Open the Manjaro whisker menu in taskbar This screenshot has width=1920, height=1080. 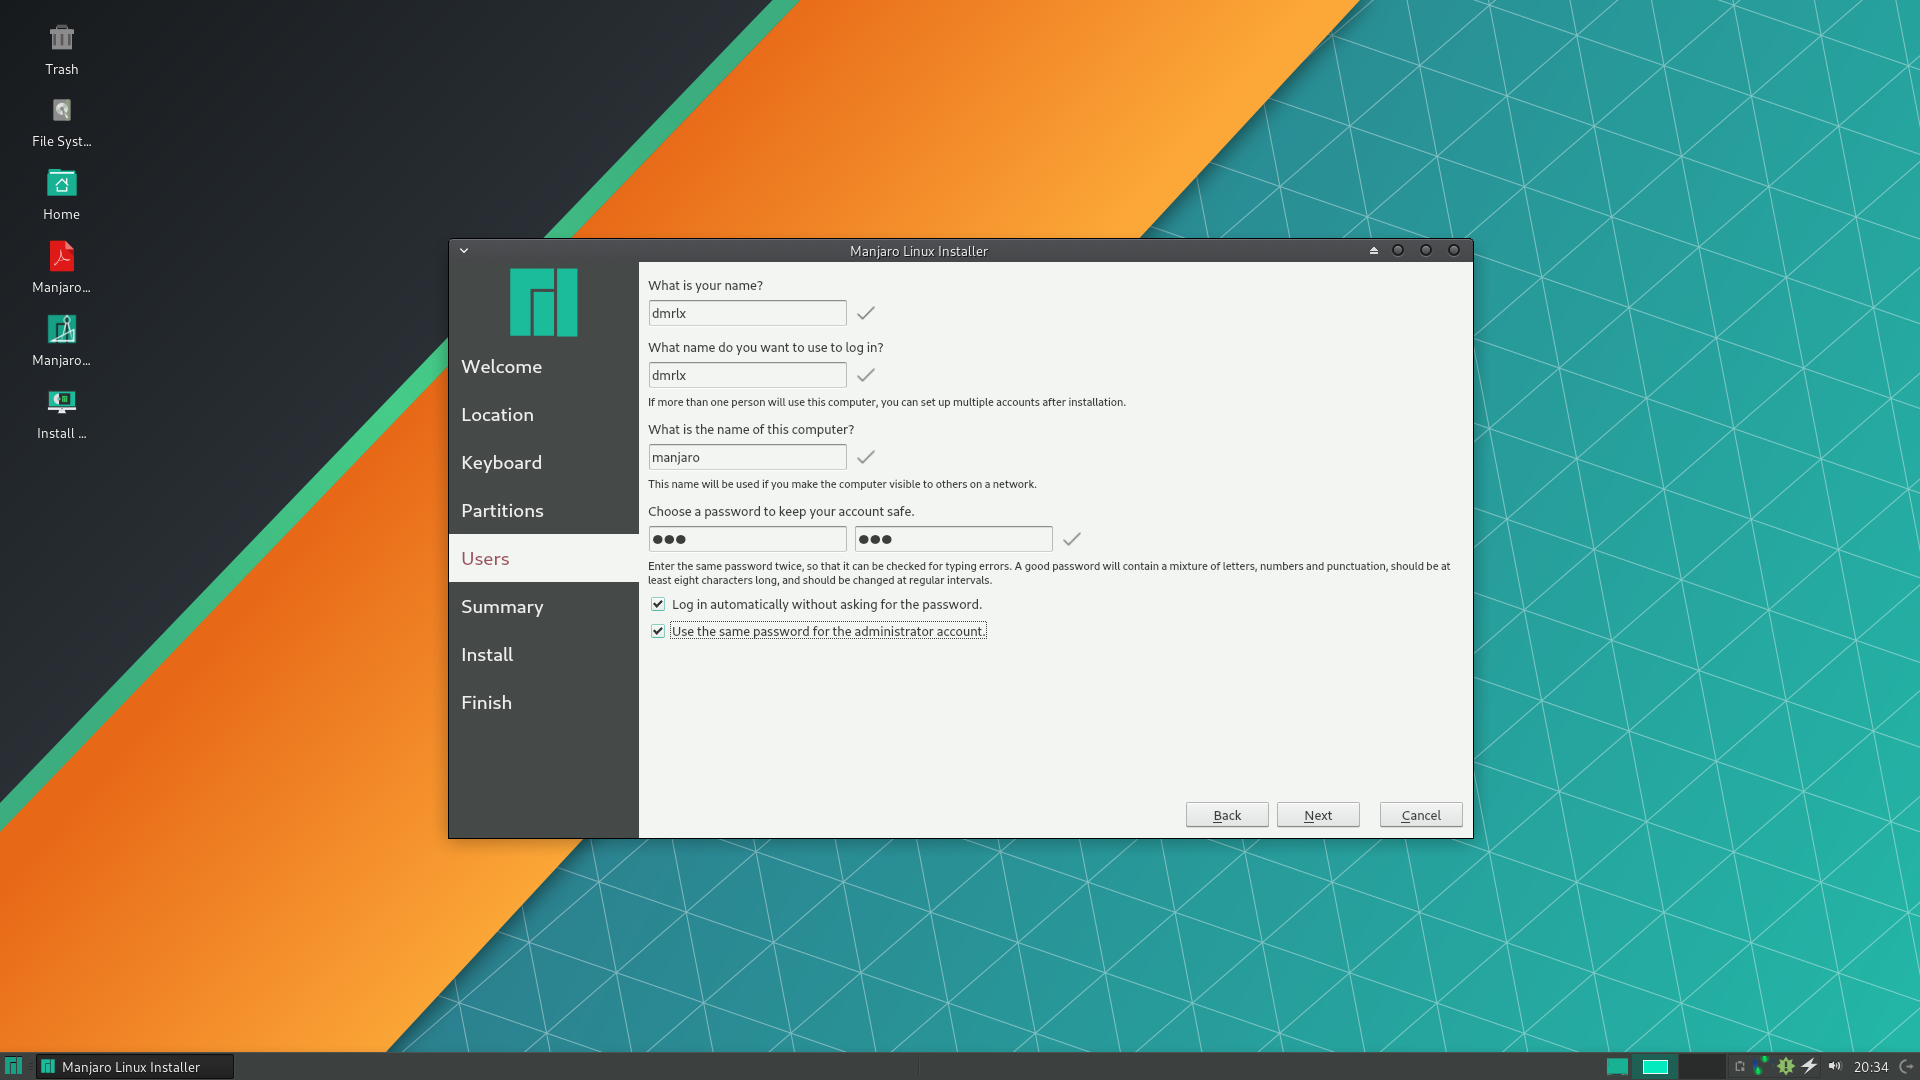13,1066
